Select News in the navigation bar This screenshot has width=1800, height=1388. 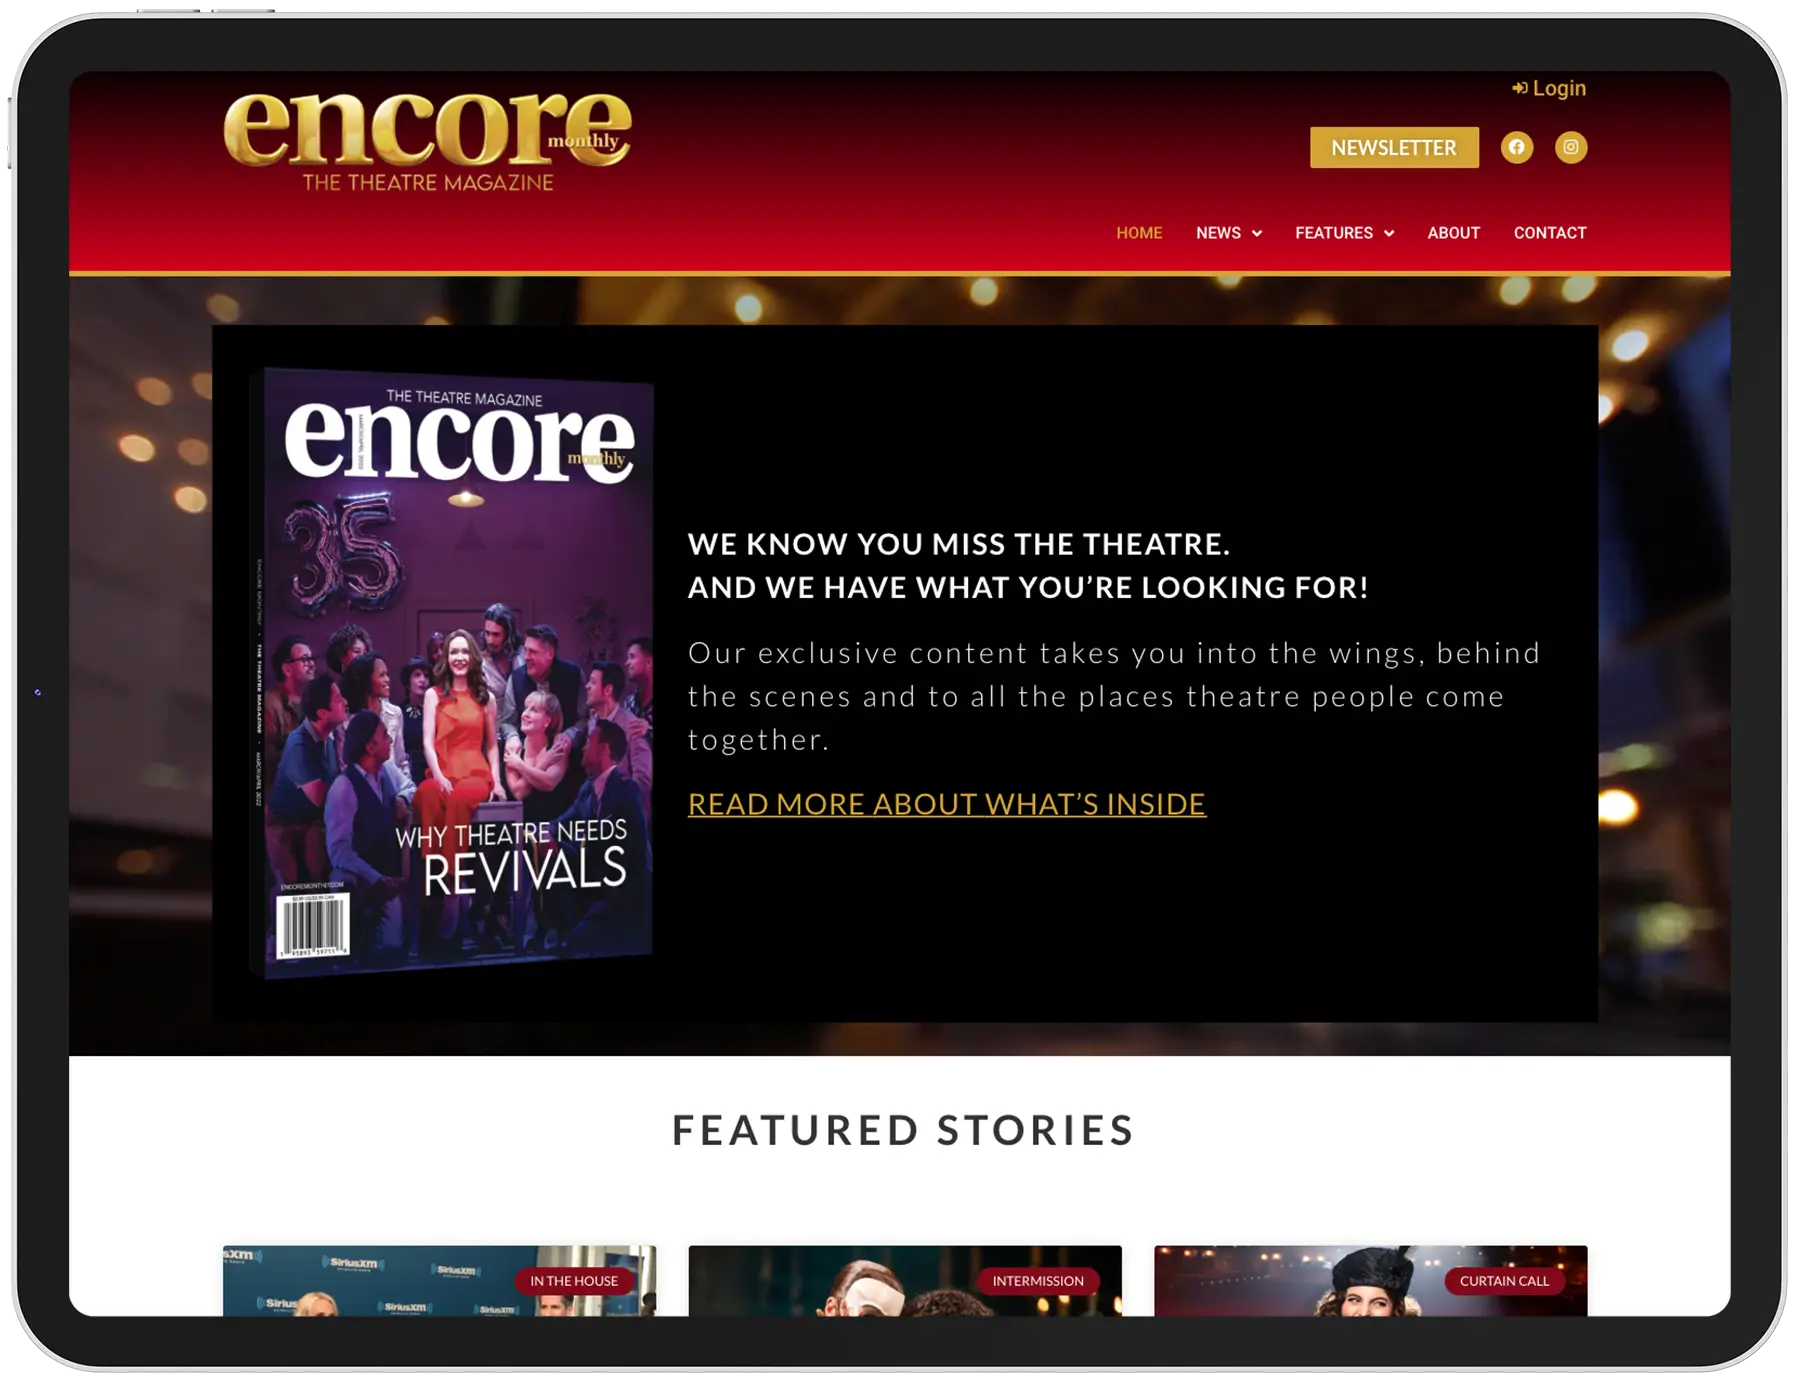(1217, 233)
